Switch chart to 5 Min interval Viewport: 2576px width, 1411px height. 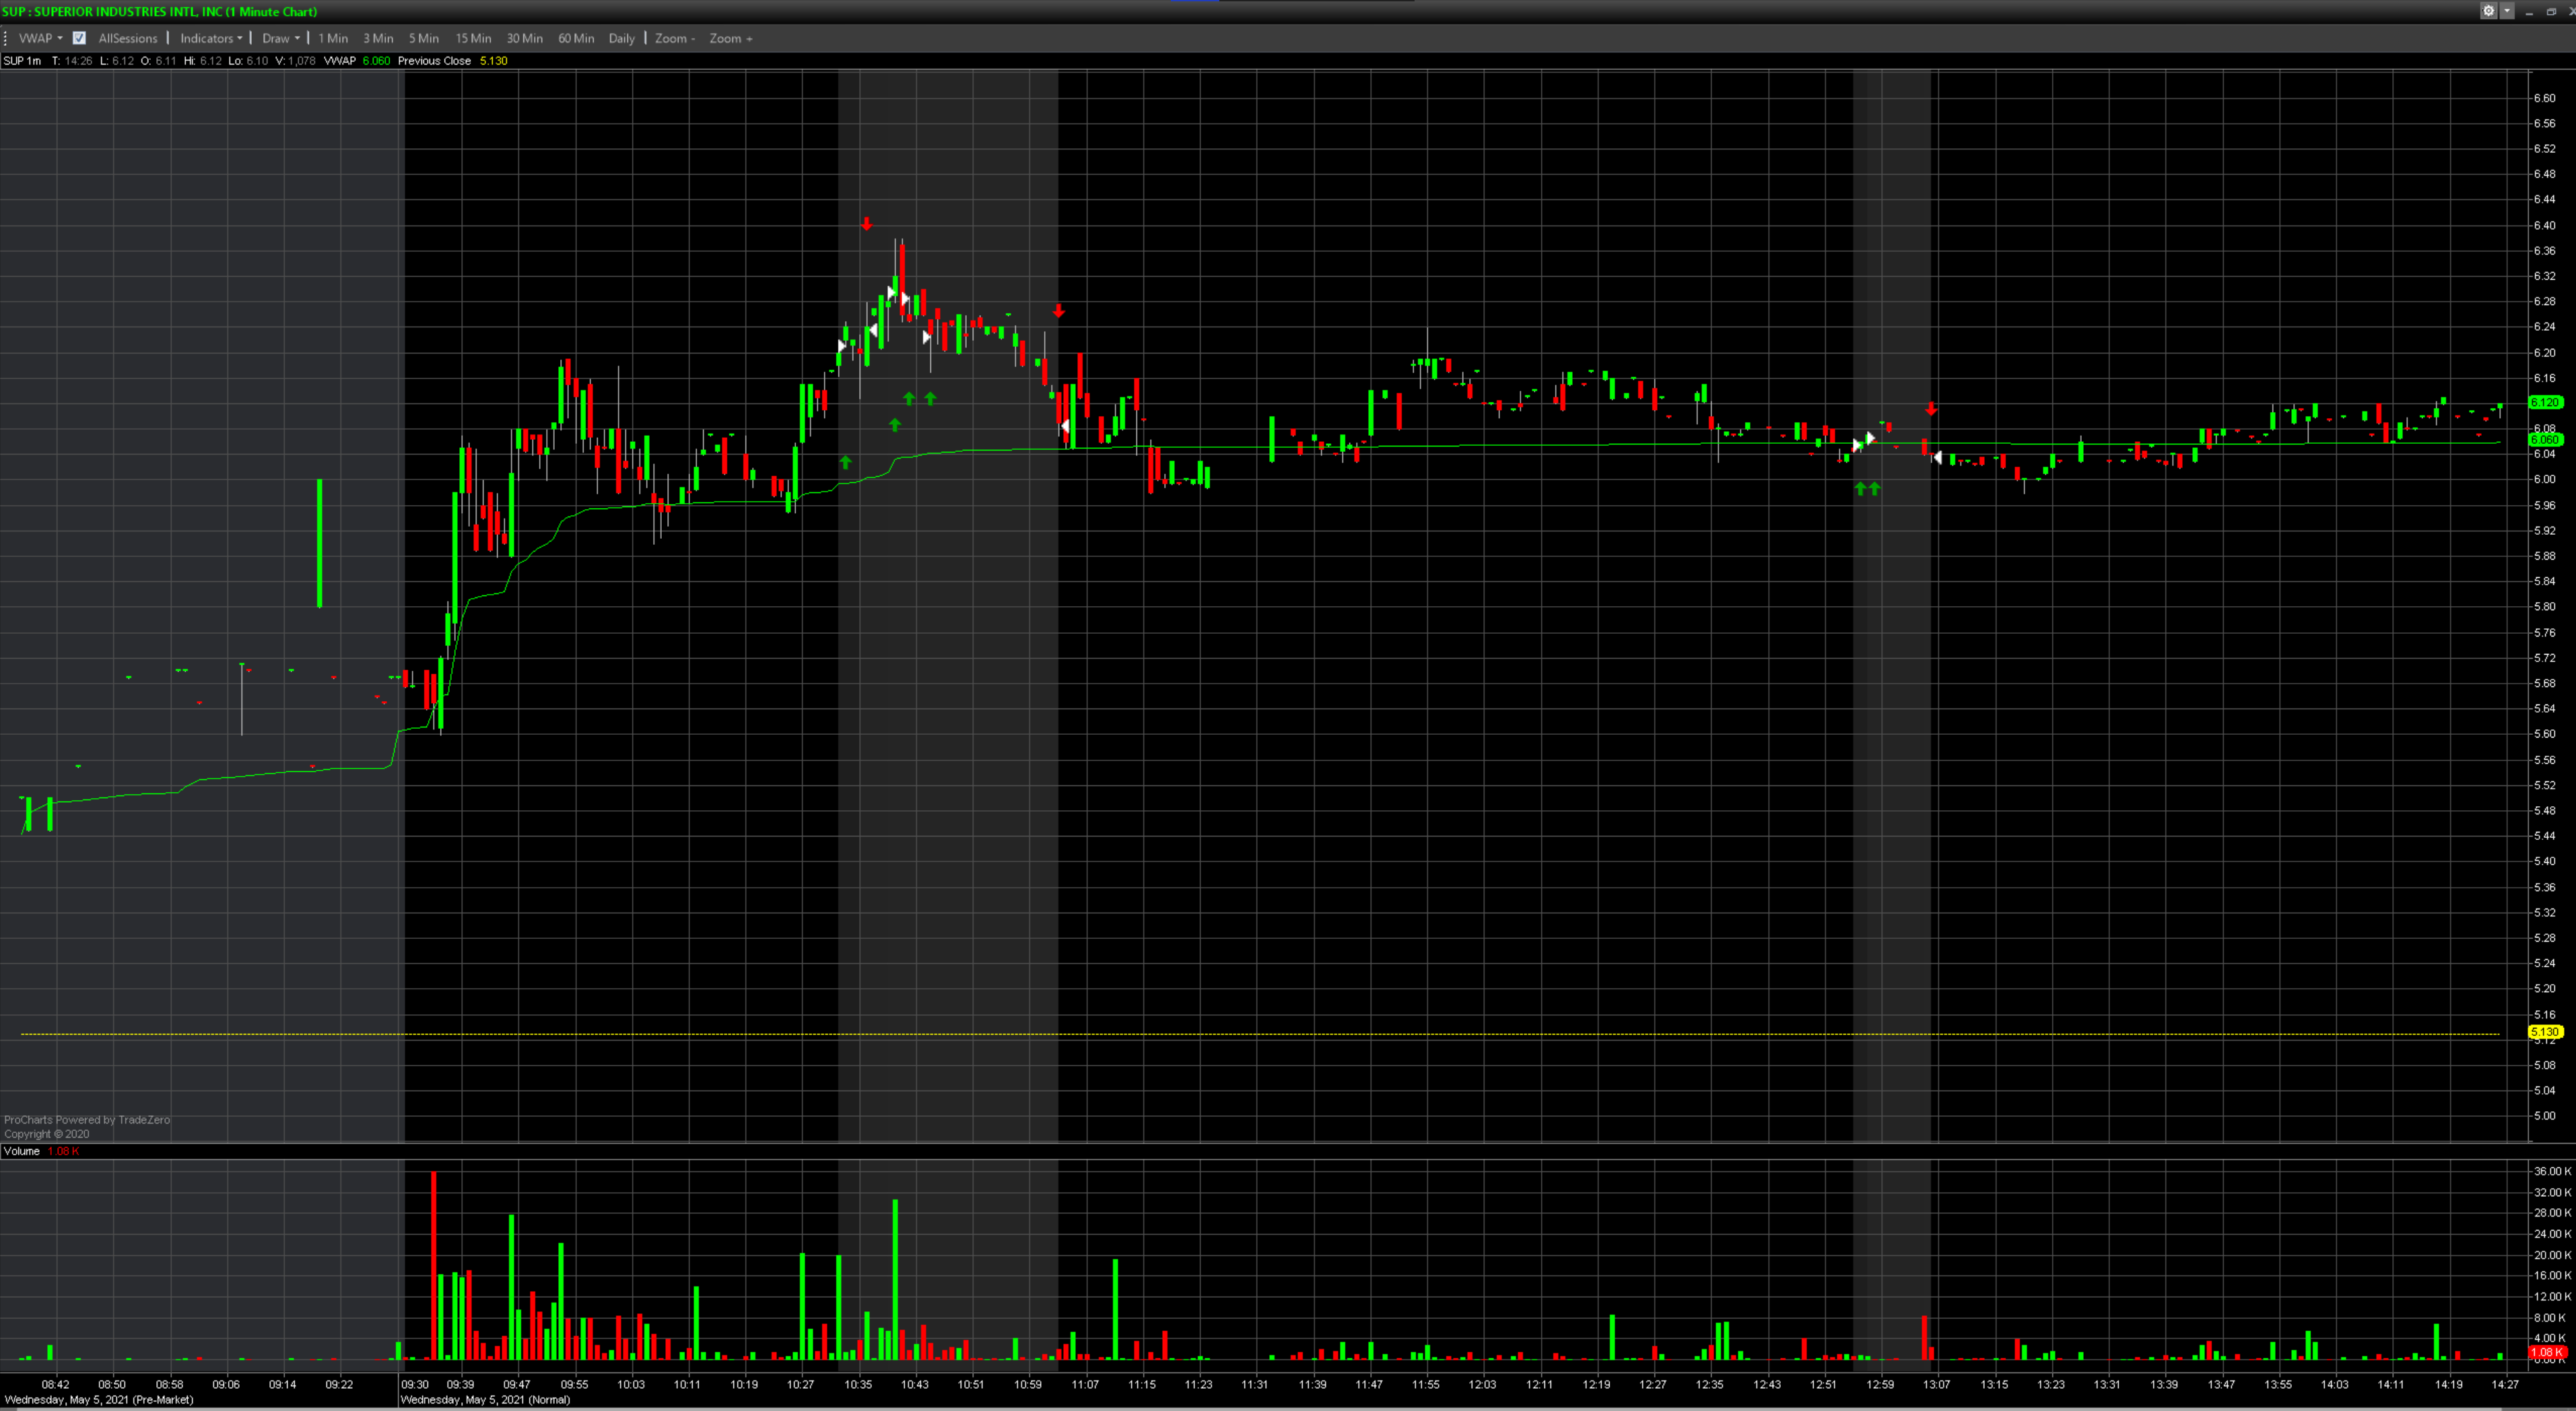[423, 38]
